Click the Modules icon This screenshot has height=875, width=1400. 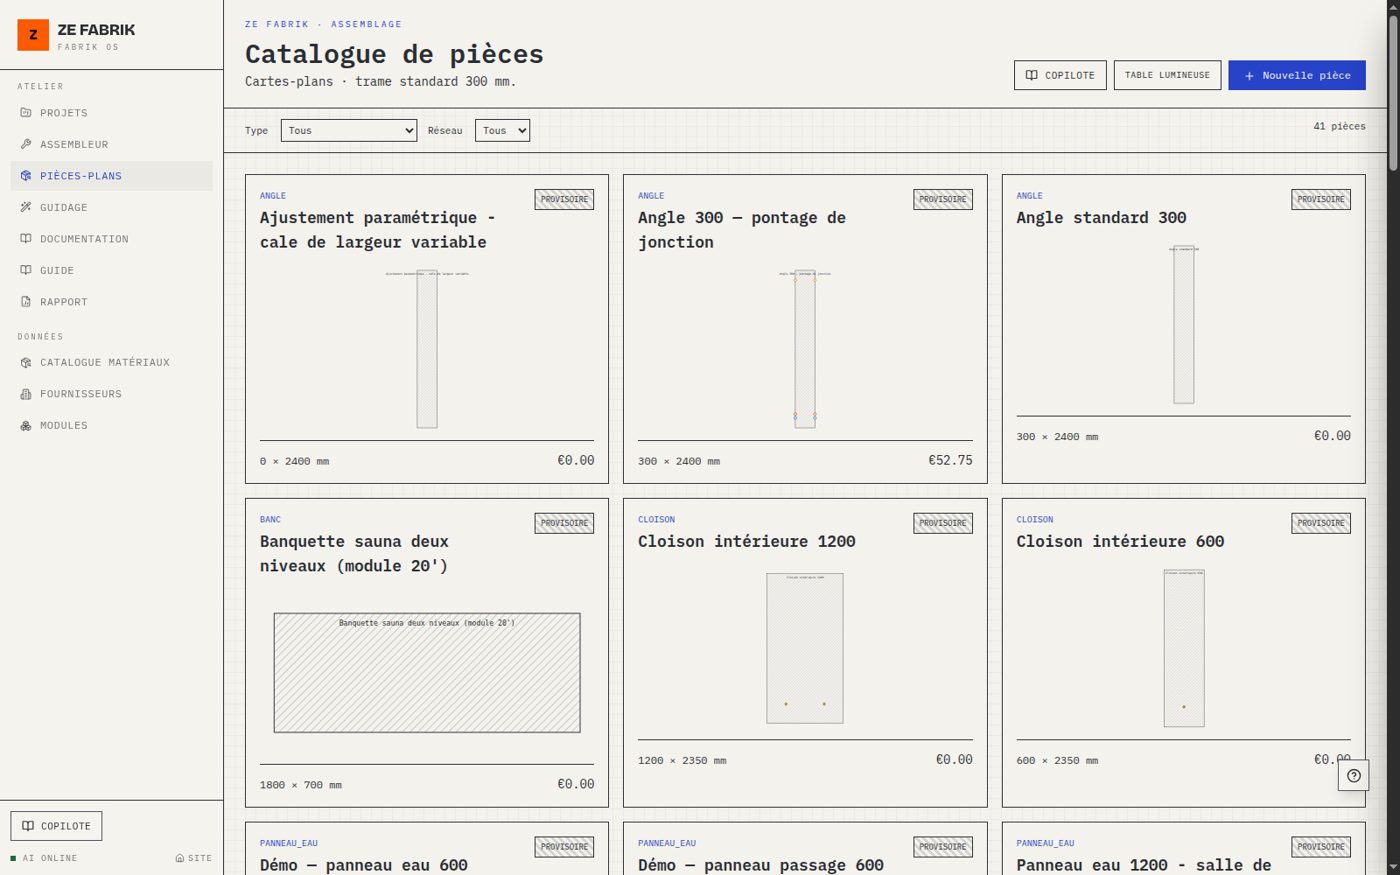[x=26, y=425]
